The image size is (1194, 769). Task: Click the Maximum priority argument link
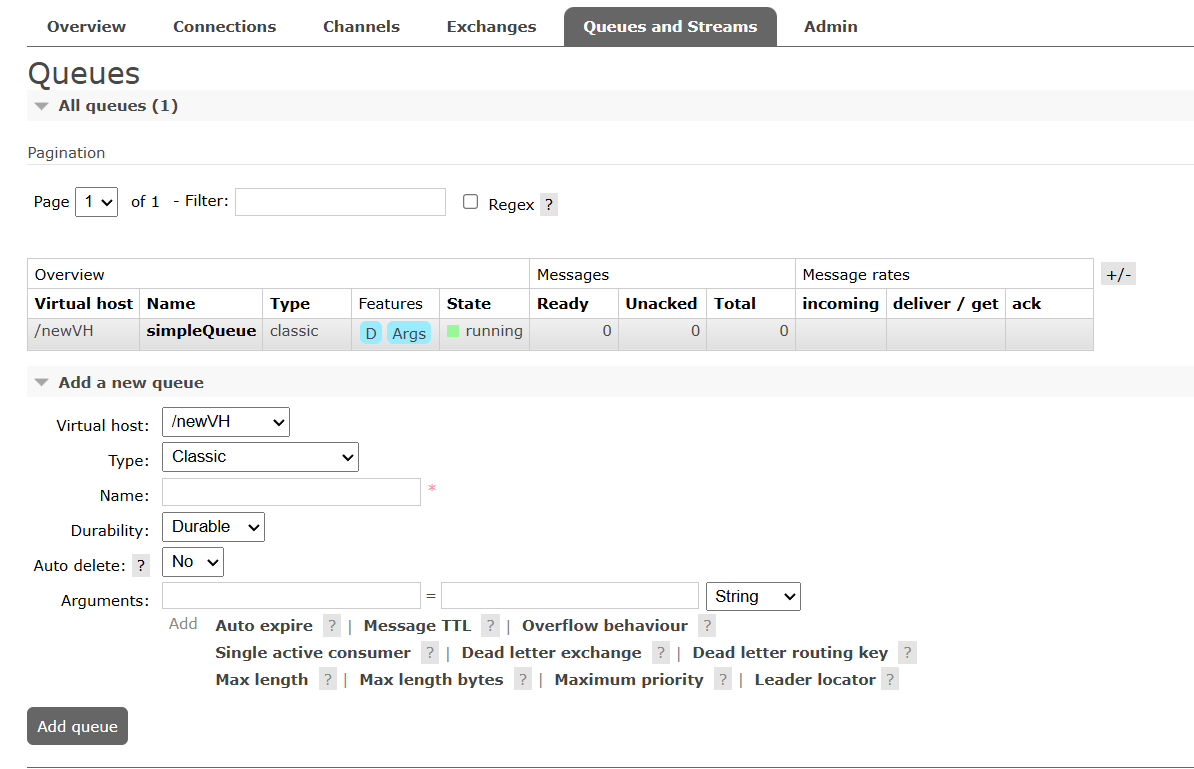pyautogui.click(x=628, y=680)
